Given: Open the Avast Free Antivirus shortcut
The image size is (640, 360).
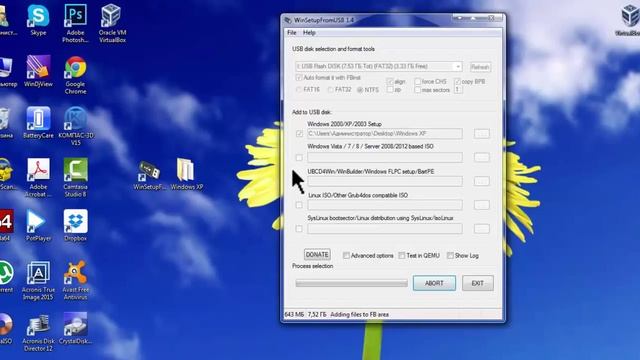Looking at the screenshot, I should click(x=76, y=281).
